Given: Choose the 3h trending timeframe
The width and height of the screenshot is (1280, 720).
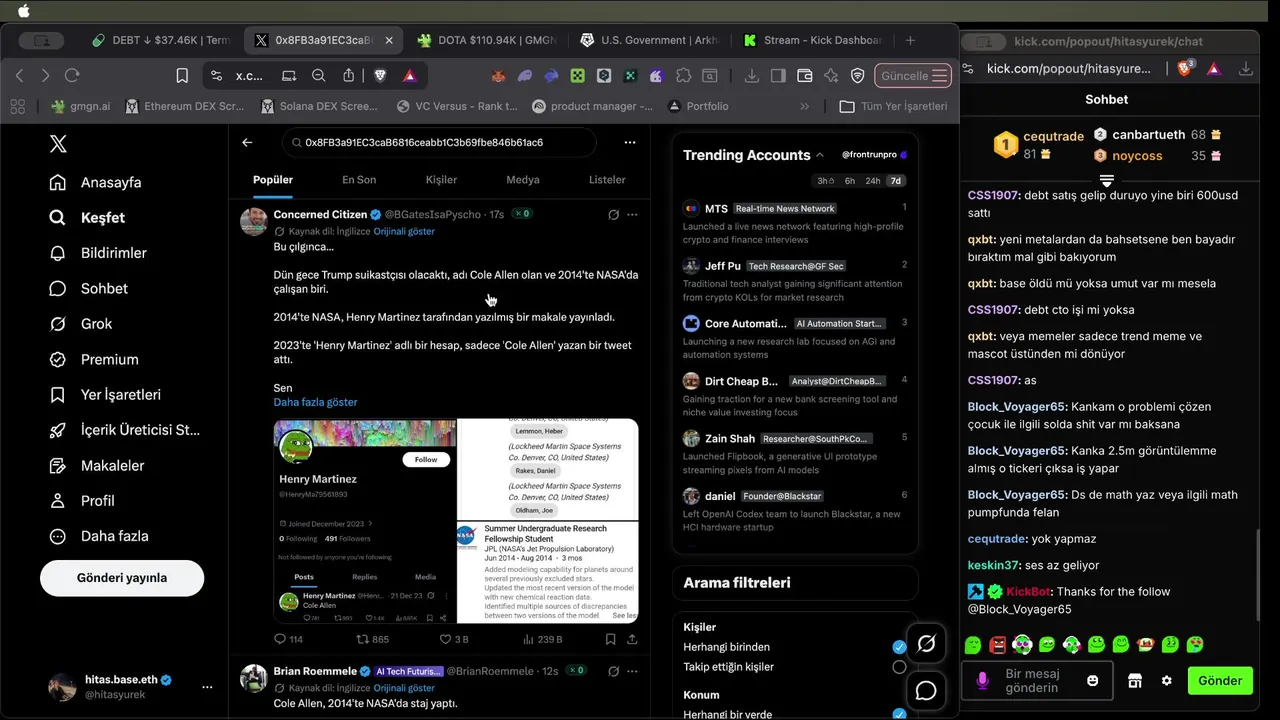Looking at the screenshot, I should (x=825, y=181).
